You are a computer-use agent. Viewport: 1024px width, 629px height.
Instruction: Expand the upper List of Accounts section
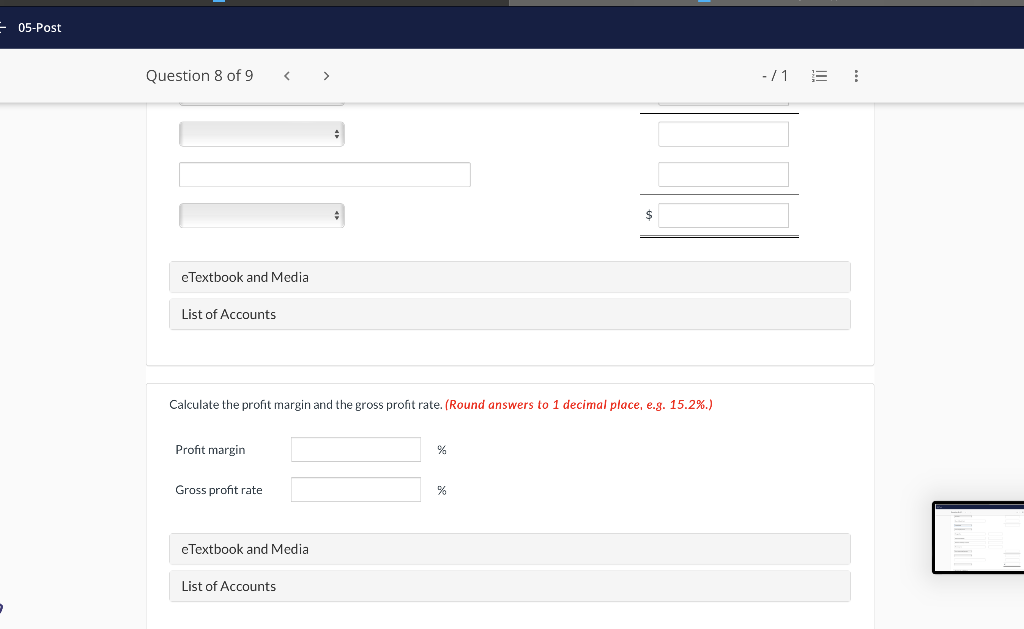[509, 314]
